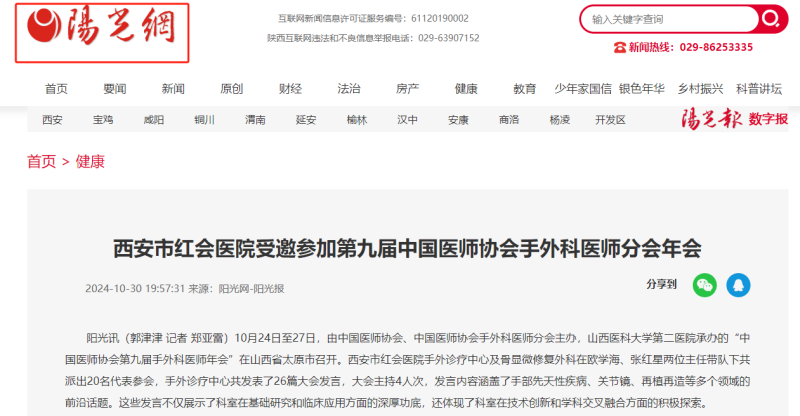
Task: Share article via QQ icon
Action: 738,285
